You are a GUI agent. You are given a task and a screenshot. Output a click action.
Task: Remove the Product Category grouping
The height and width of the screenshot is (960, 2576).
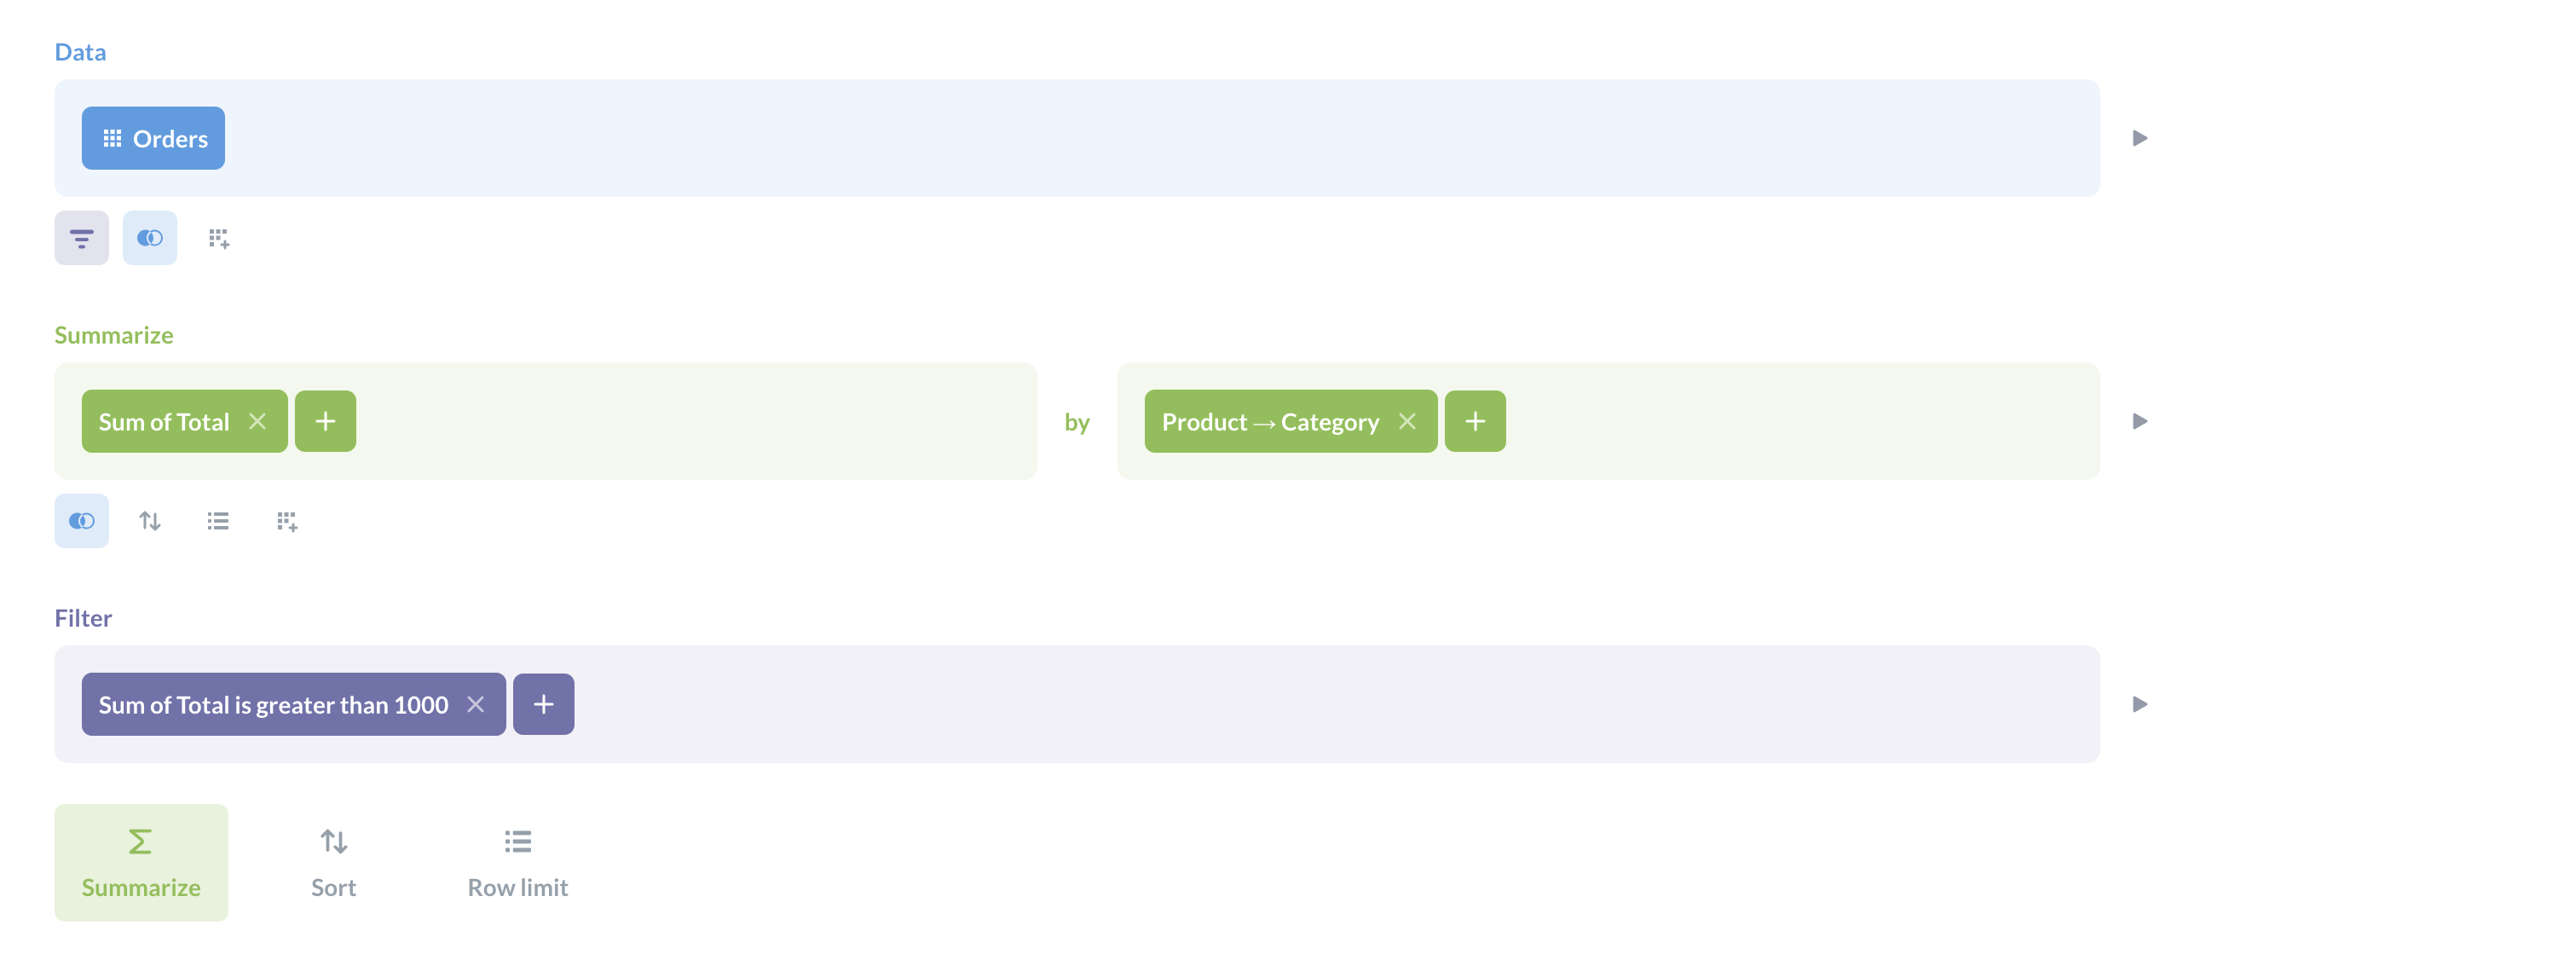click(x=1407, y=421)
